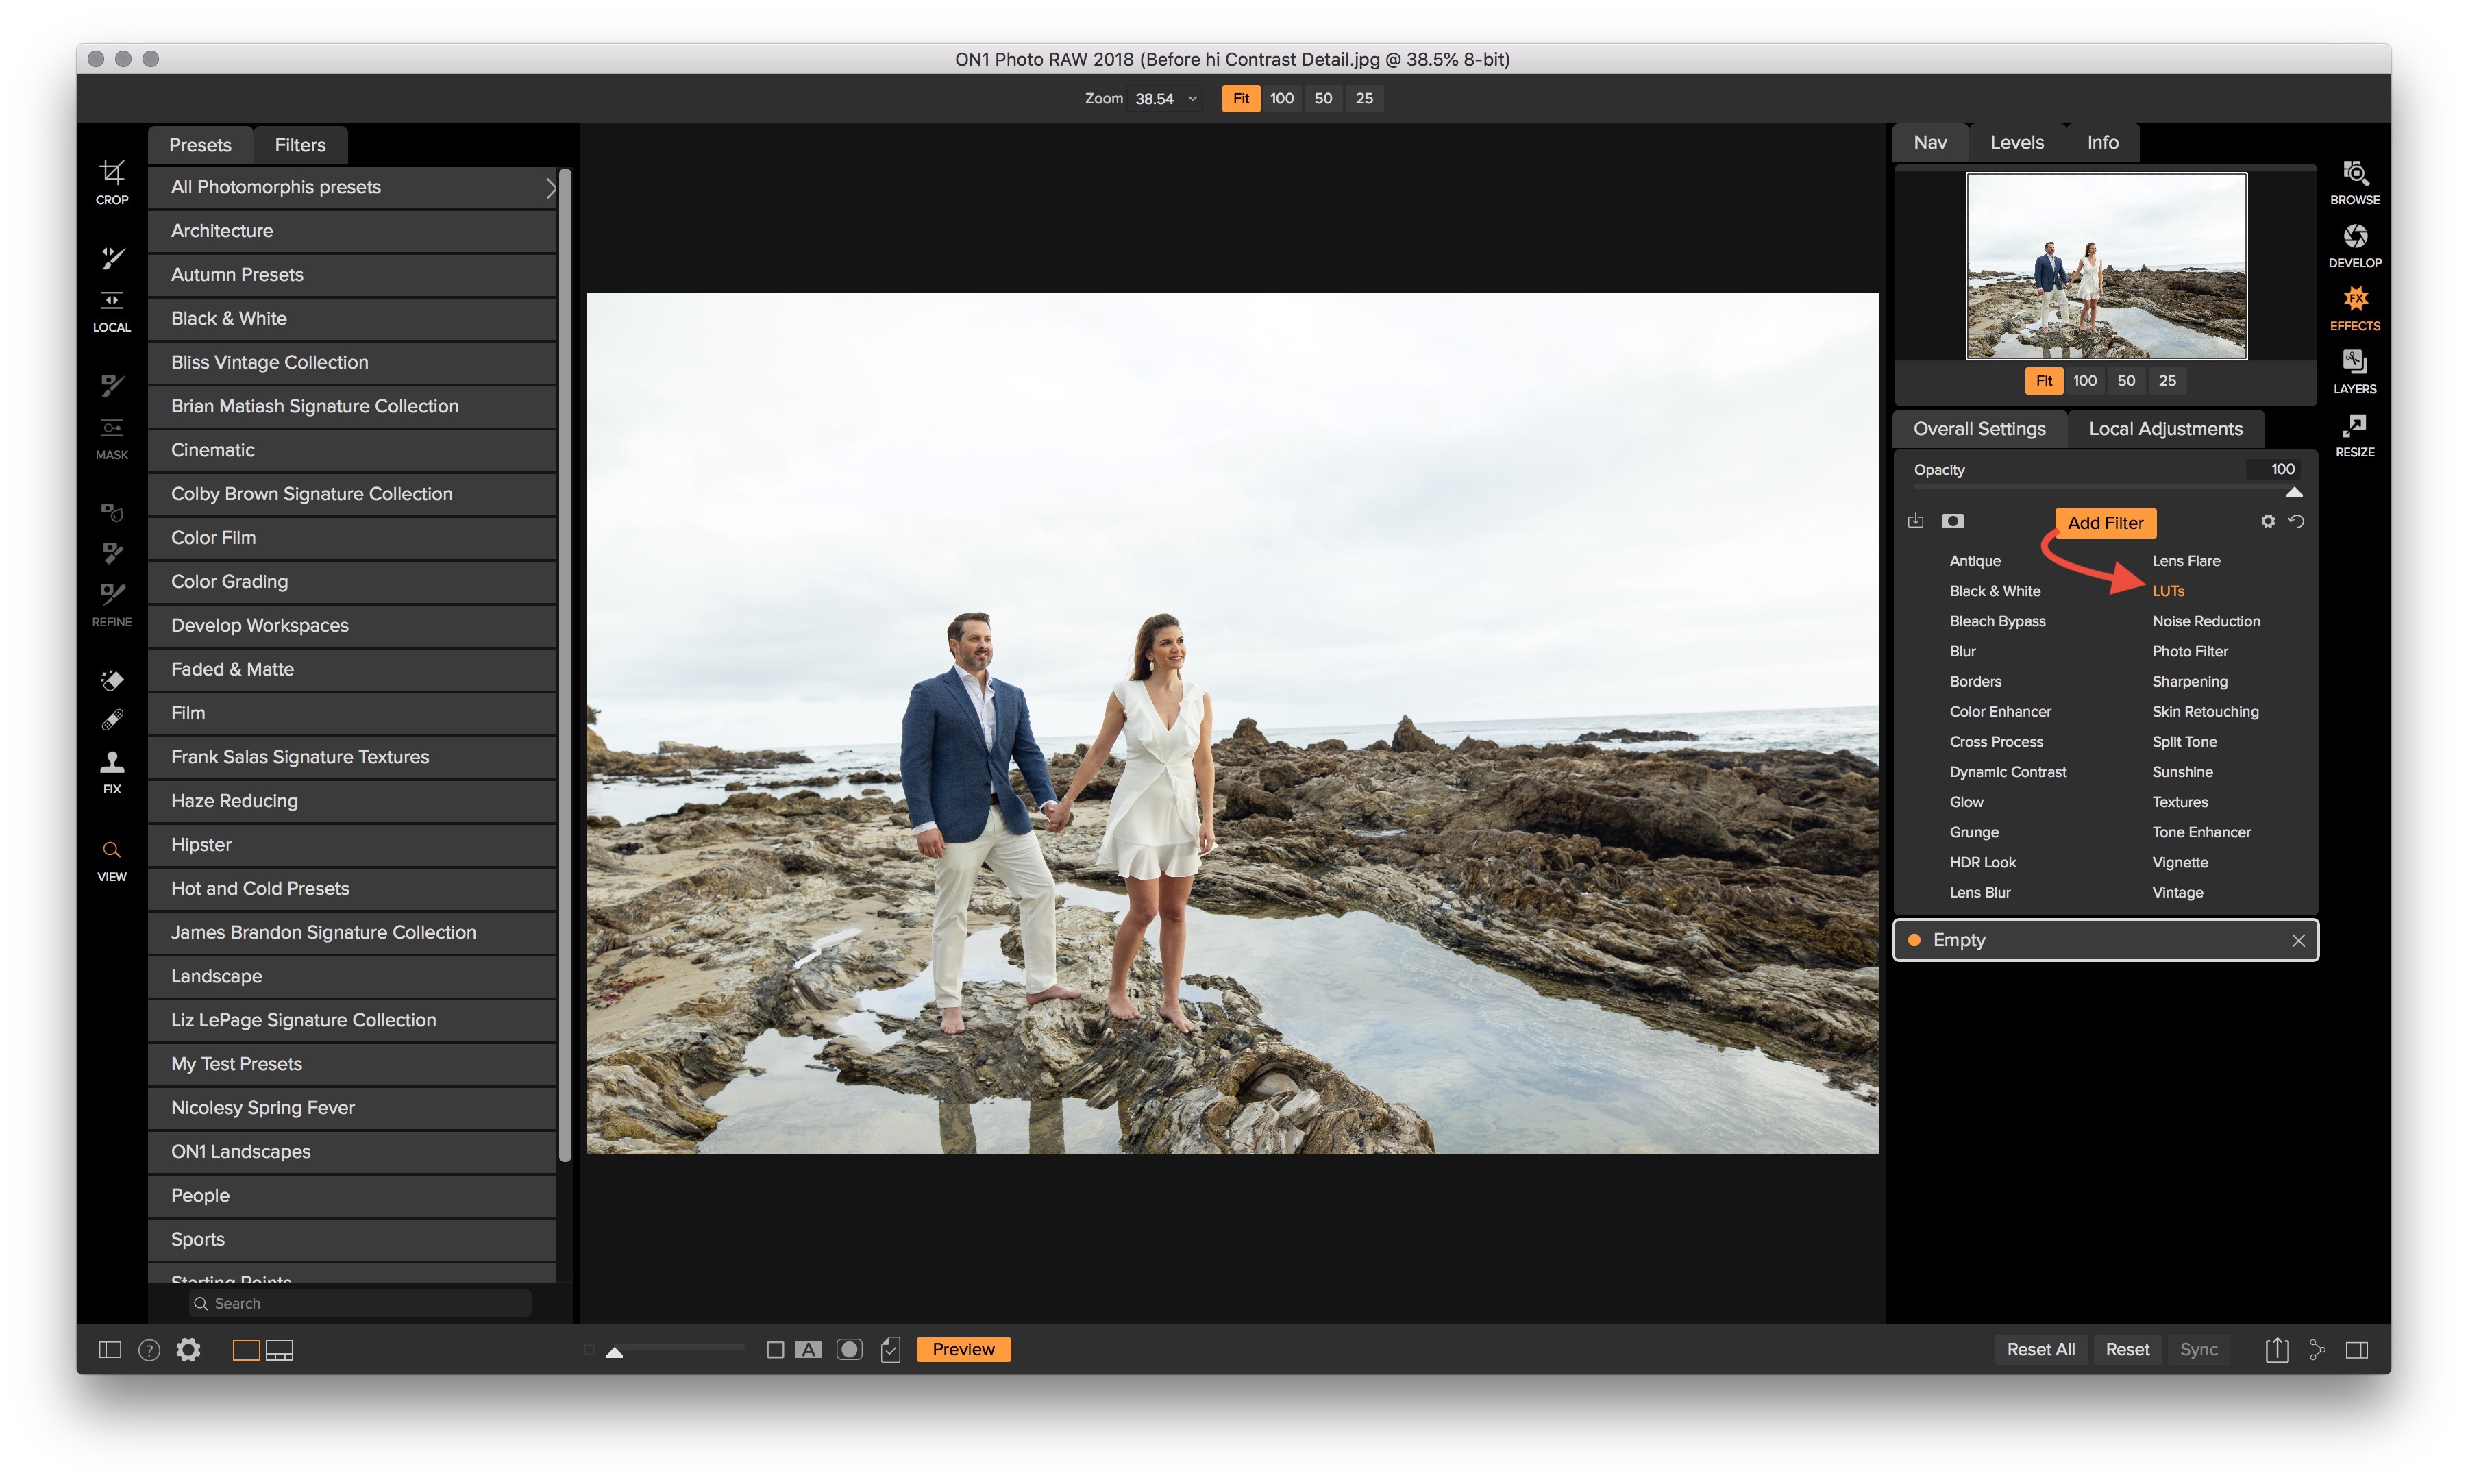This screenshot has height=1484, width=2468.
Task: Switch to the Develop module
Action: click(2354, 246)
